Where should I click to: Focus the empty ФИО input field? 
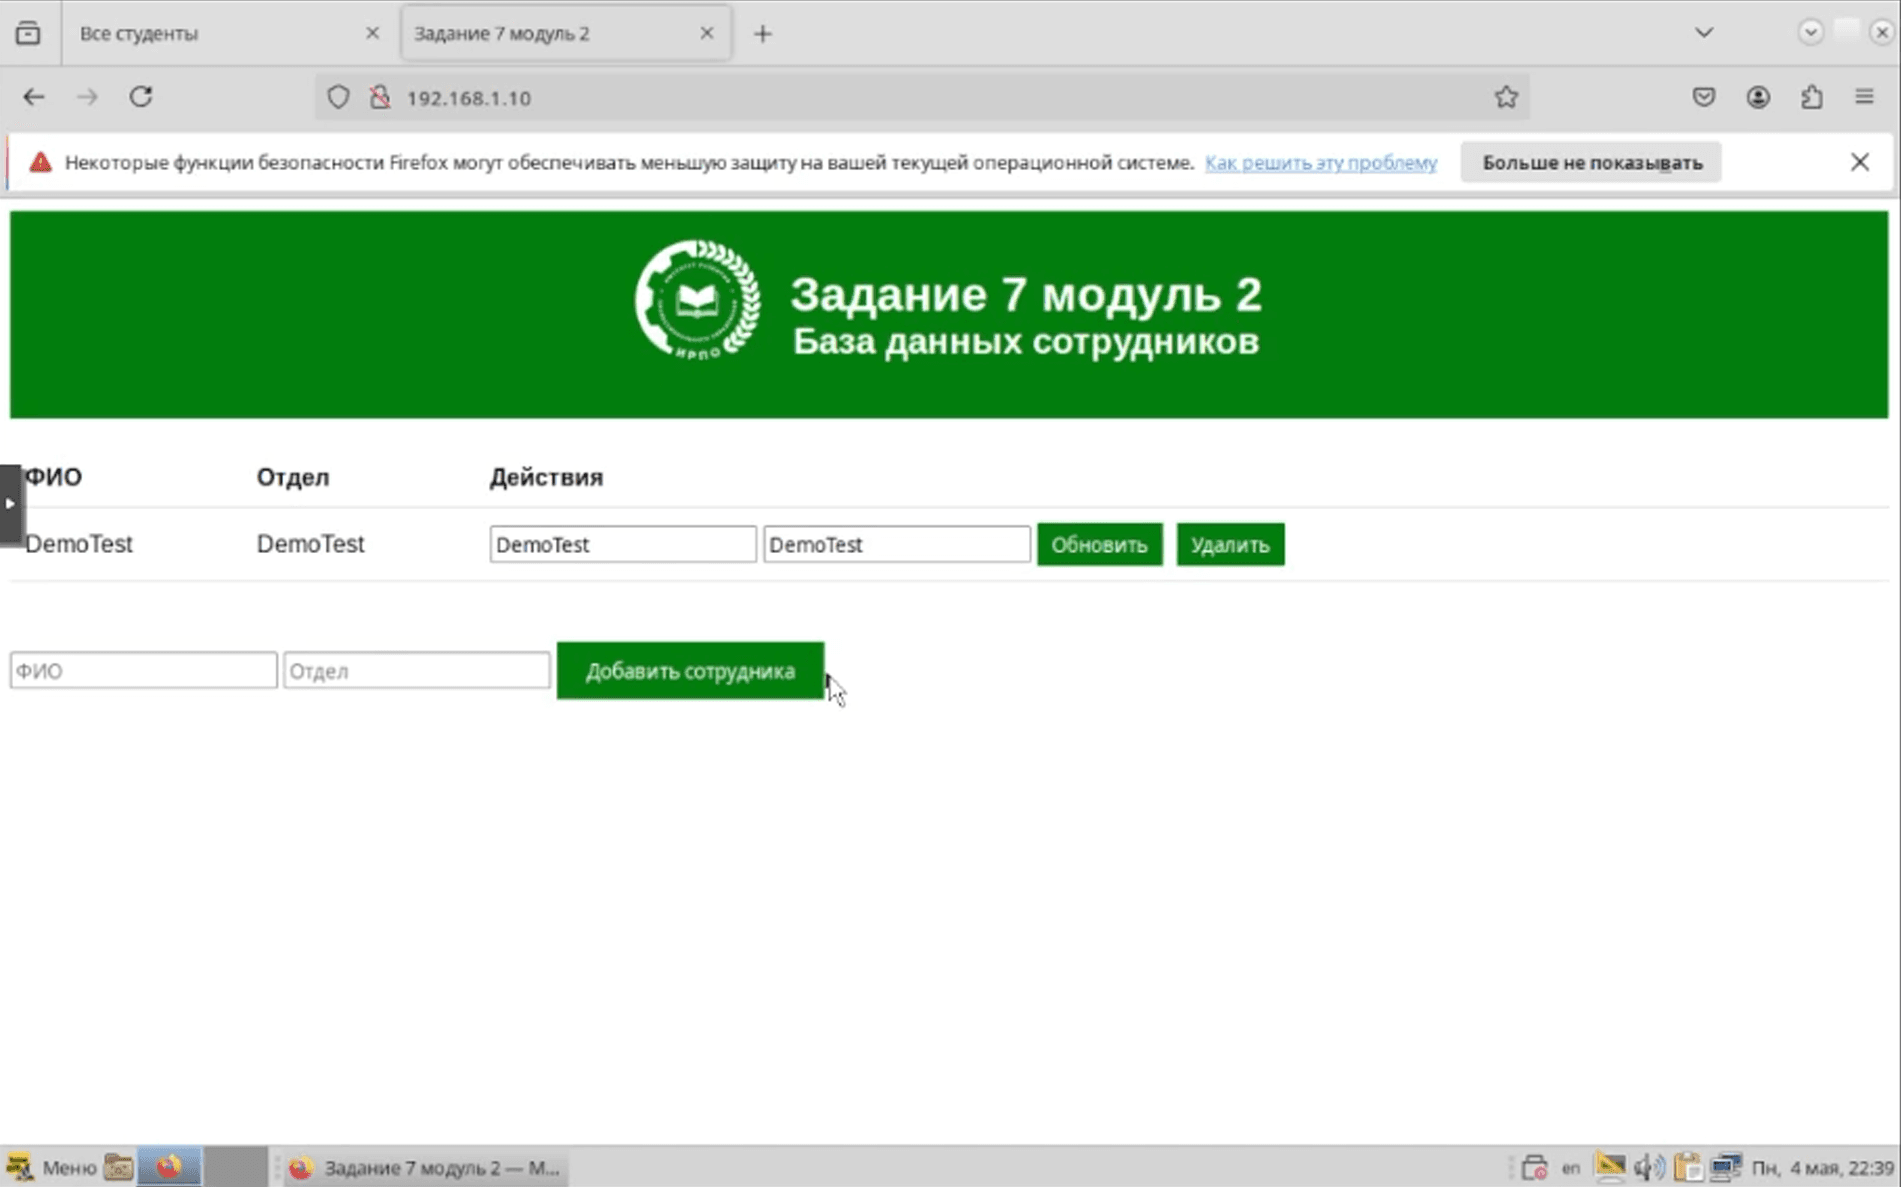pyautogui.click(x=143, y=670)
